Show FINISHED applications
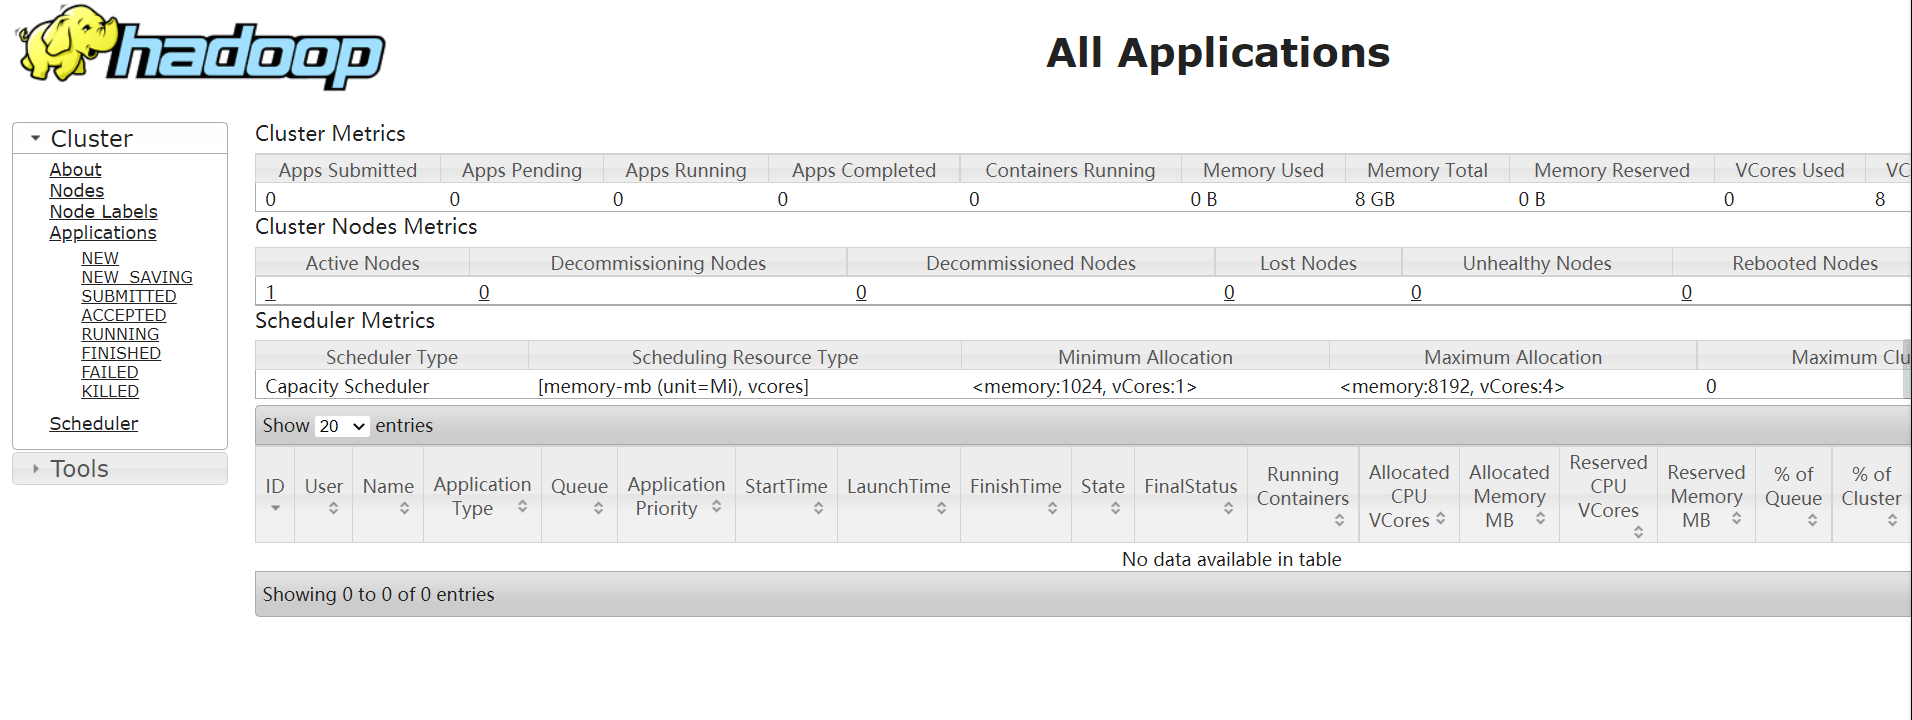This screenshot has width=1912, height=720. 121,353
